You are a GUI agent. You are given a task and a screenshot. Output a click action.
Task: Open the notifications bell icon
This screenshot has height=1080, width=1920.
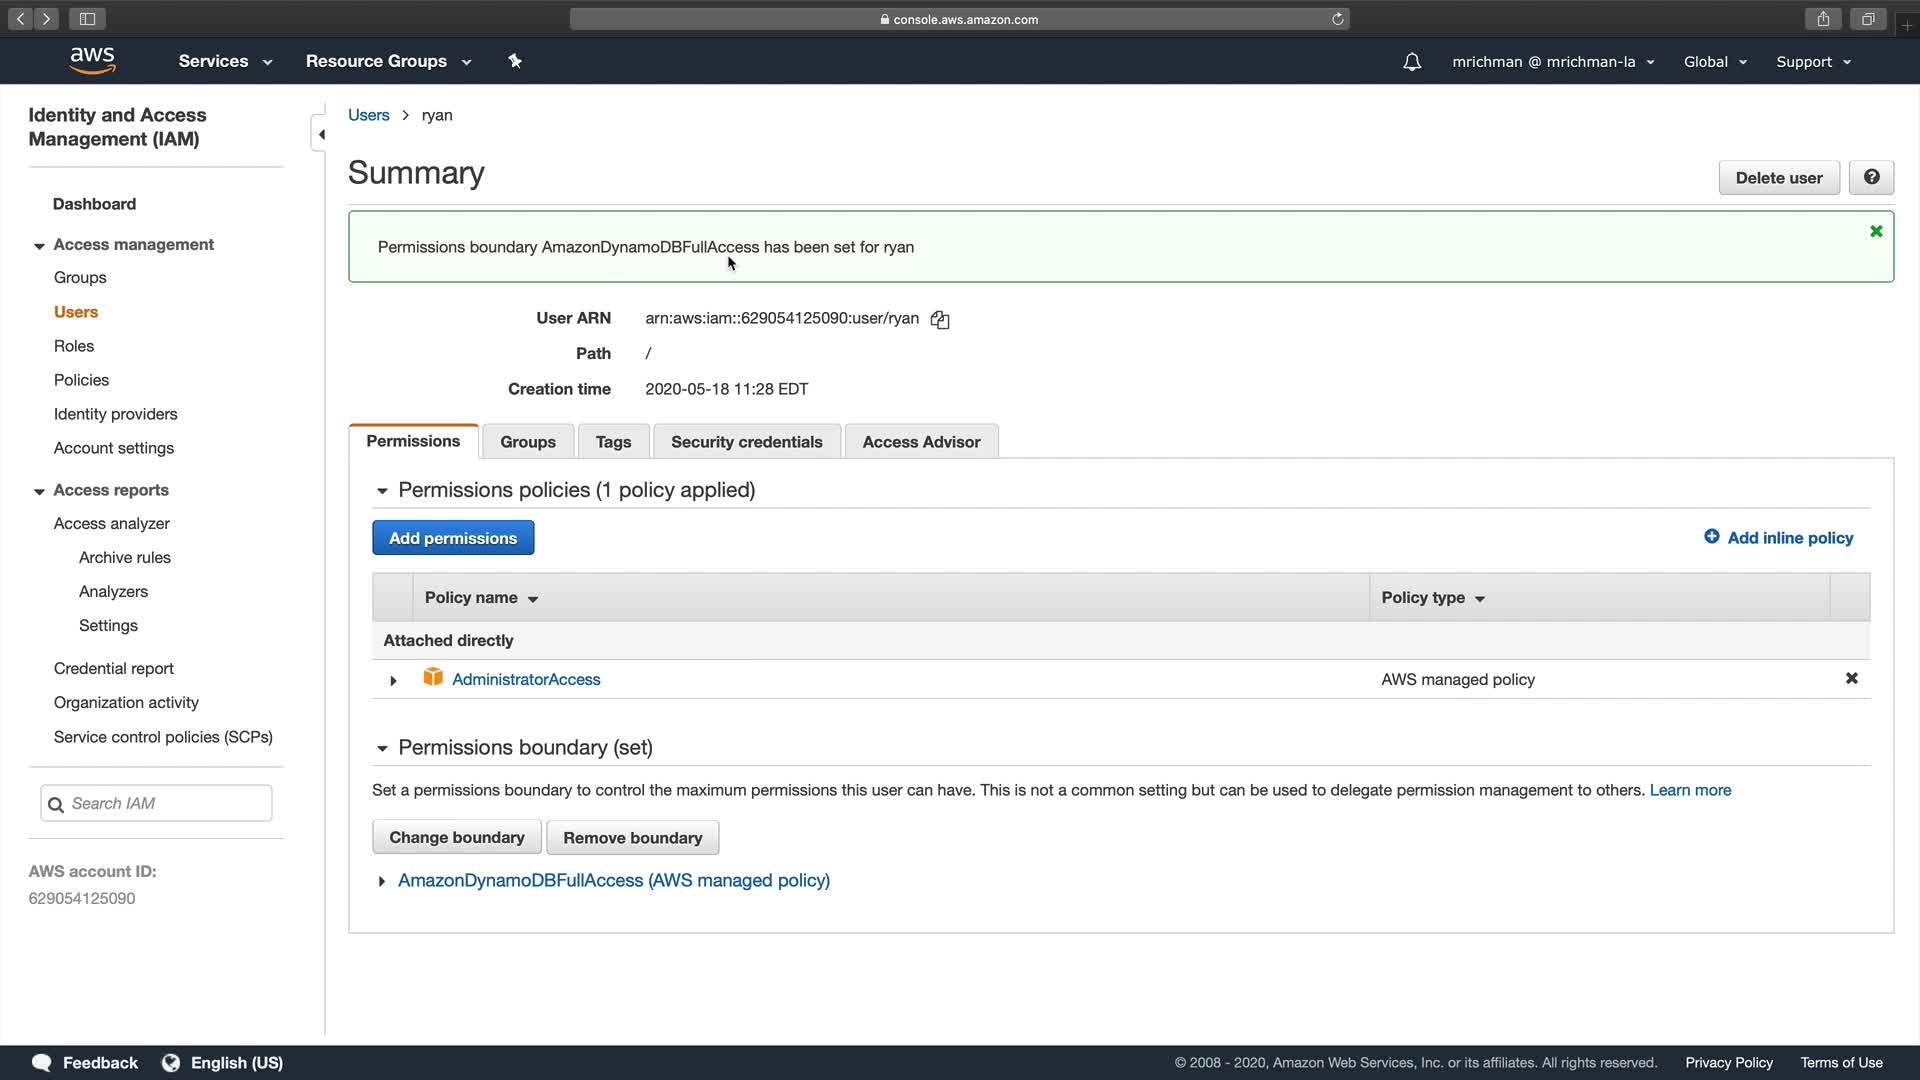coord(1412,62)
